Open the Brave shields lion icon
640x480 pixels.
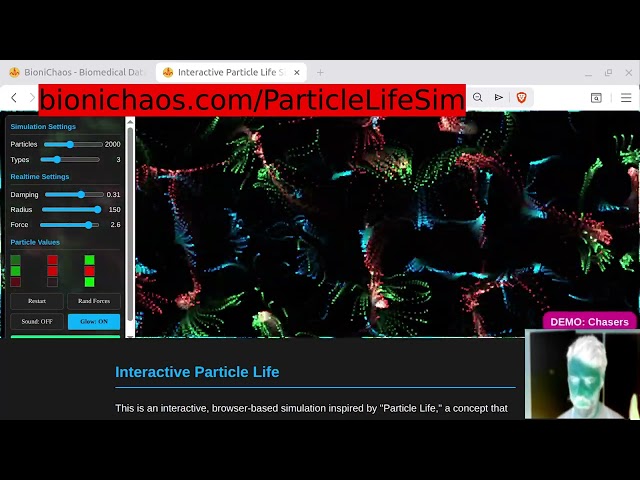click(521, 98)
